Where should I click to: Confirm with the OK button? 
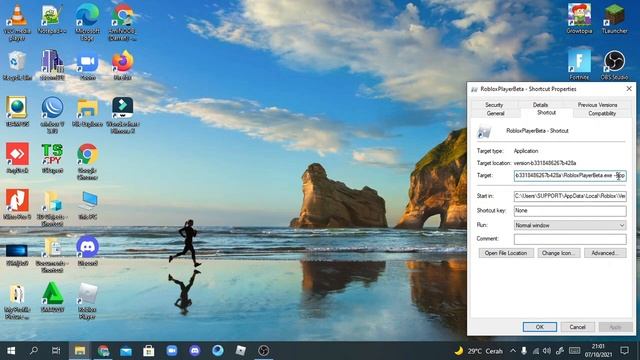pyautogui.click(x=540, y=327)
